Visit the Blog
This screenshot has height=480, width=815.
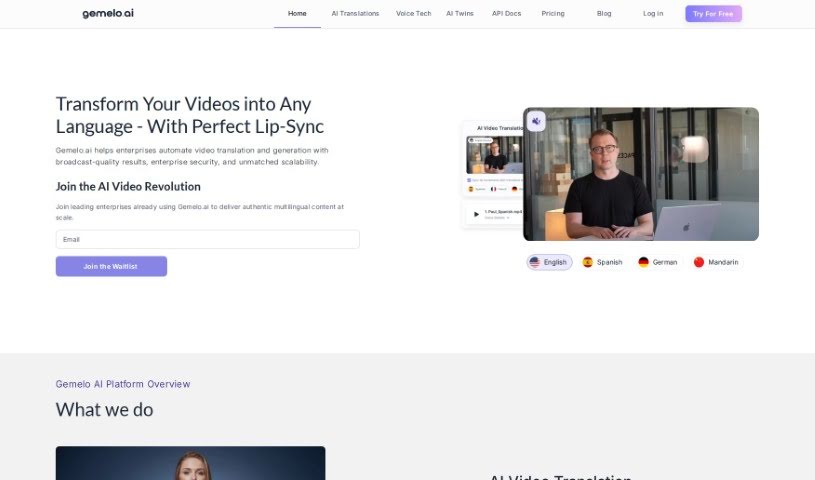(604, 14)
